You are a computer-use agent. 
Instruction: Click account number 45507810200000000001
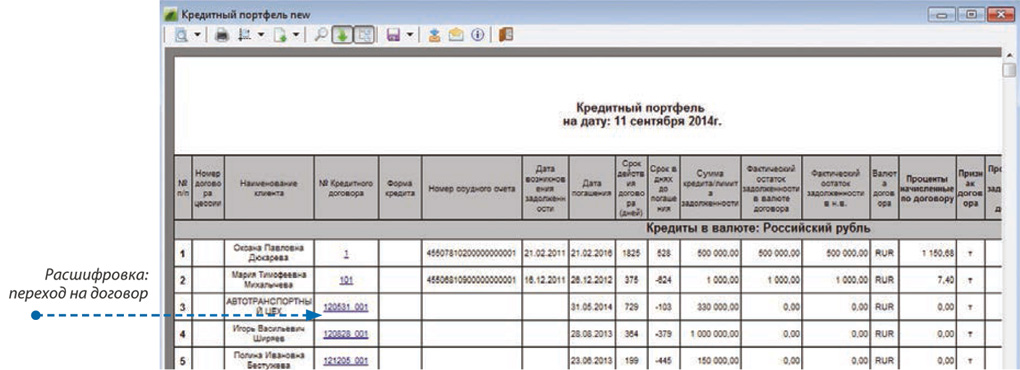point(472,254)
